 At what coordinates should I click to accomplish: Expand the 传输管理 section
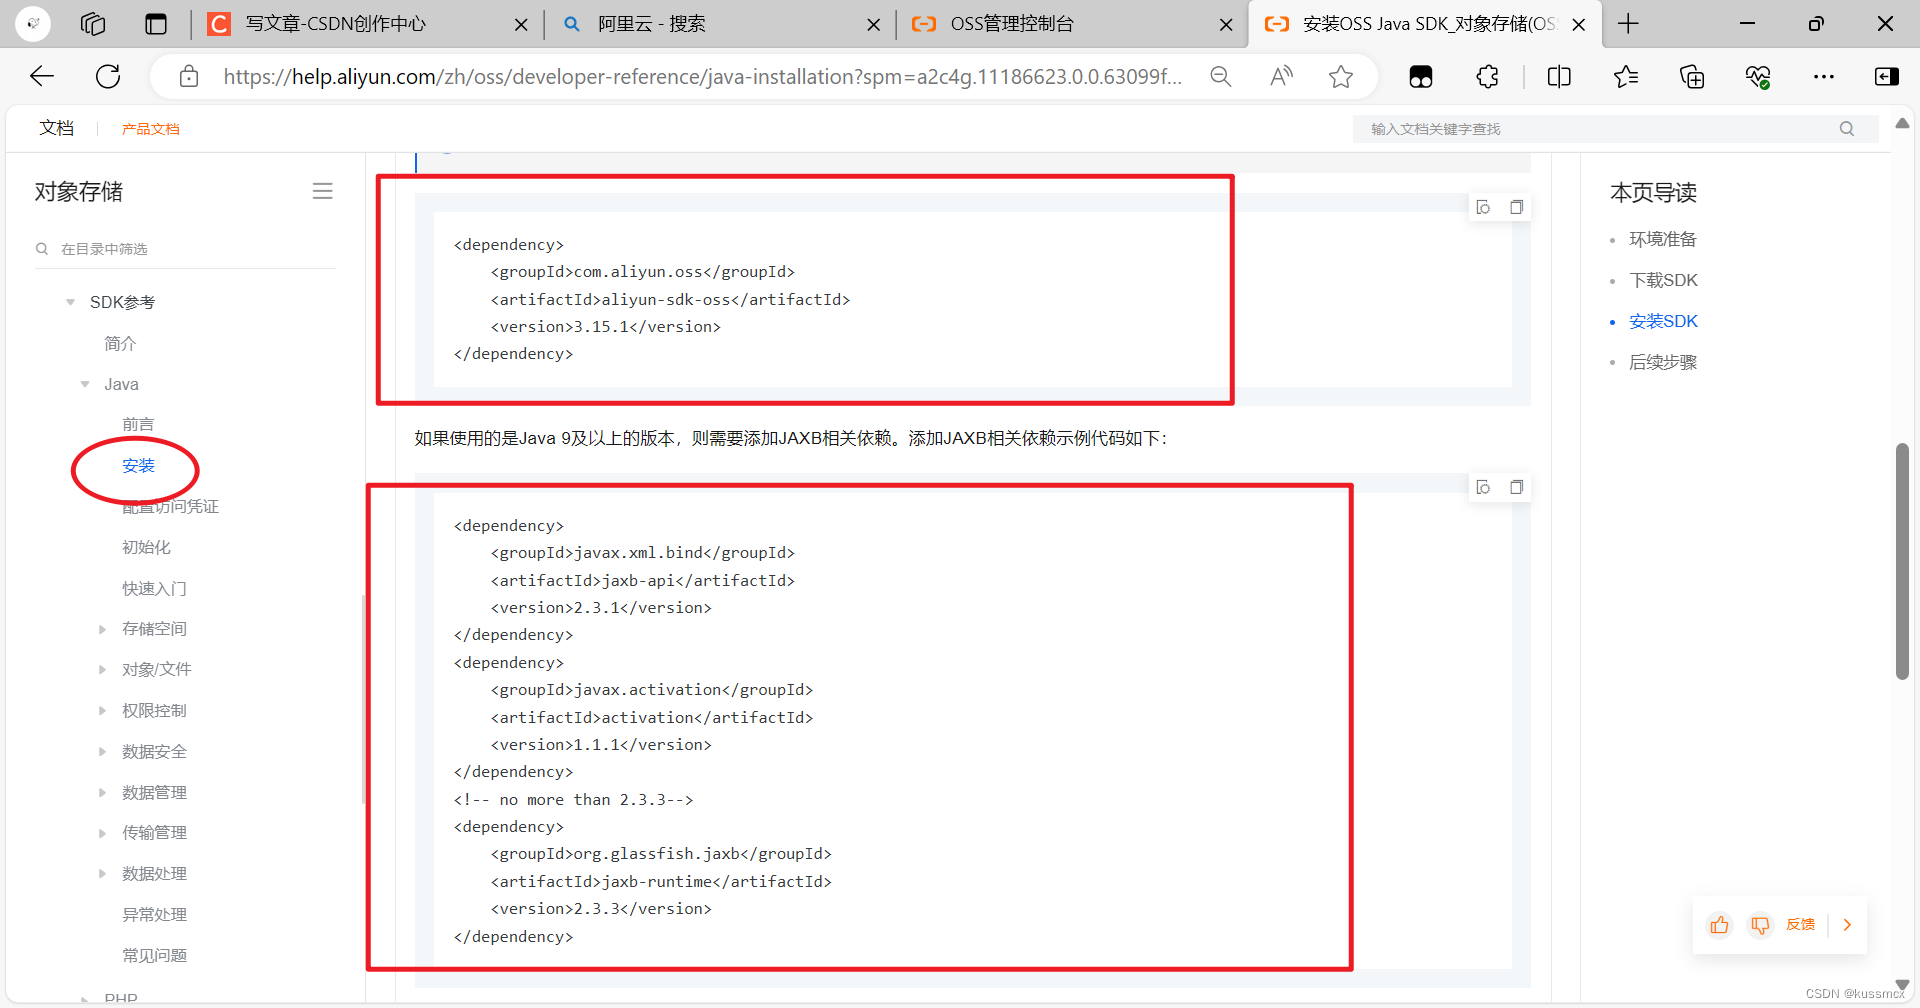coord(102,833)
